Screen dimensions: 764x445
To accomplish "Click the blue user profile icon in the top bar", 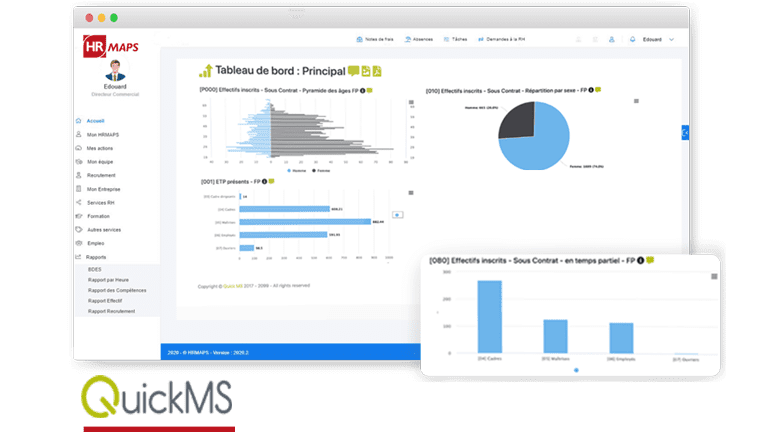I will [x=611, y=39].
